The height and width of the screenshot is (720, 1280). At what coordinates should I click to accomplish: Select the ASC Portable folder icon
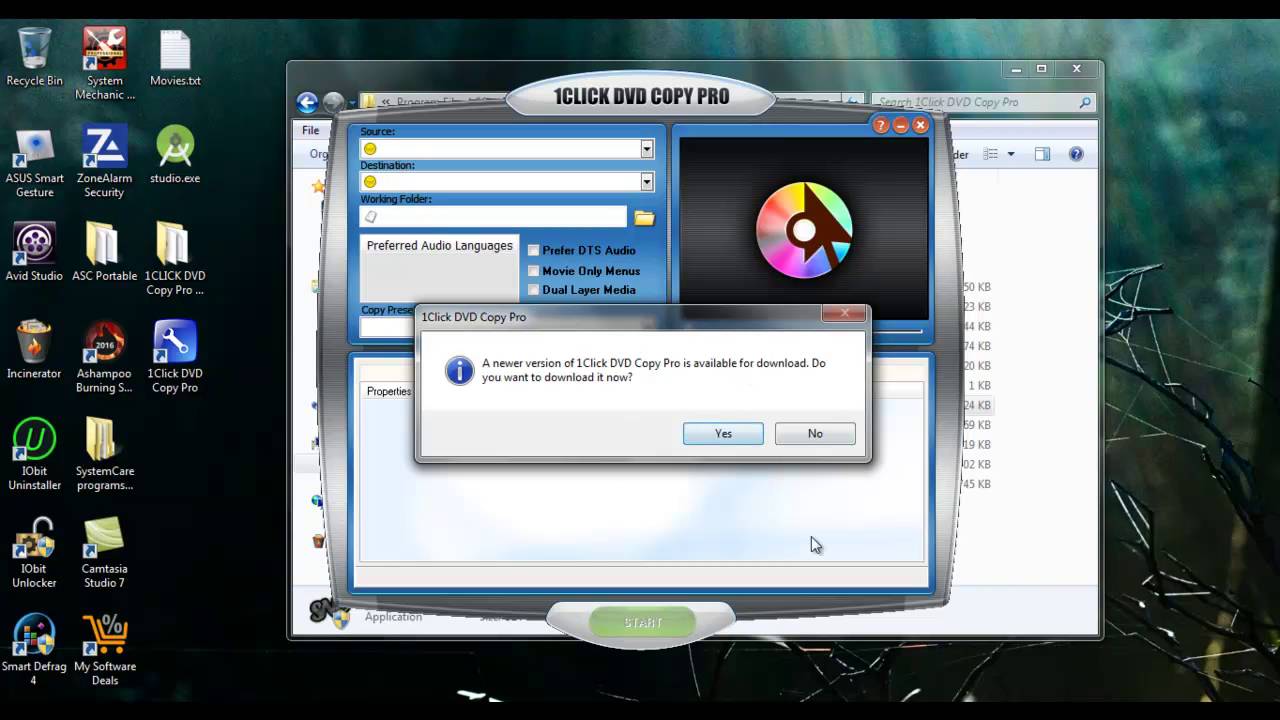[x=104, y=252]
